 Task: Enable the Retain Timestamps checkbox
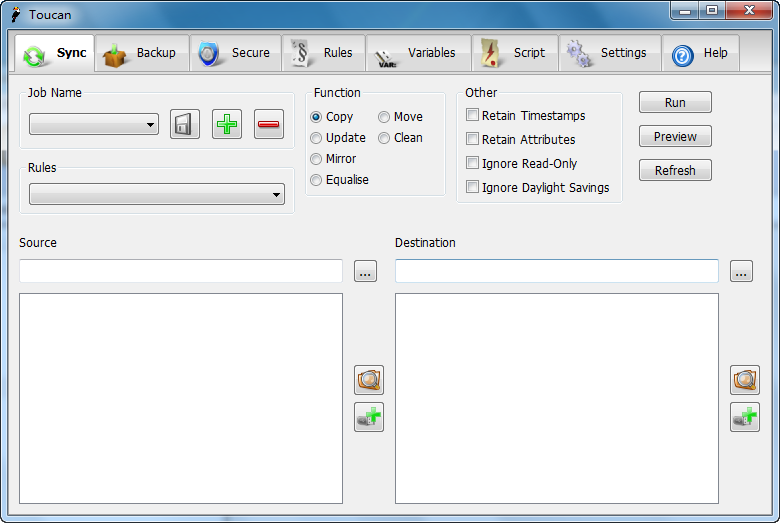[x=473, y=116]
